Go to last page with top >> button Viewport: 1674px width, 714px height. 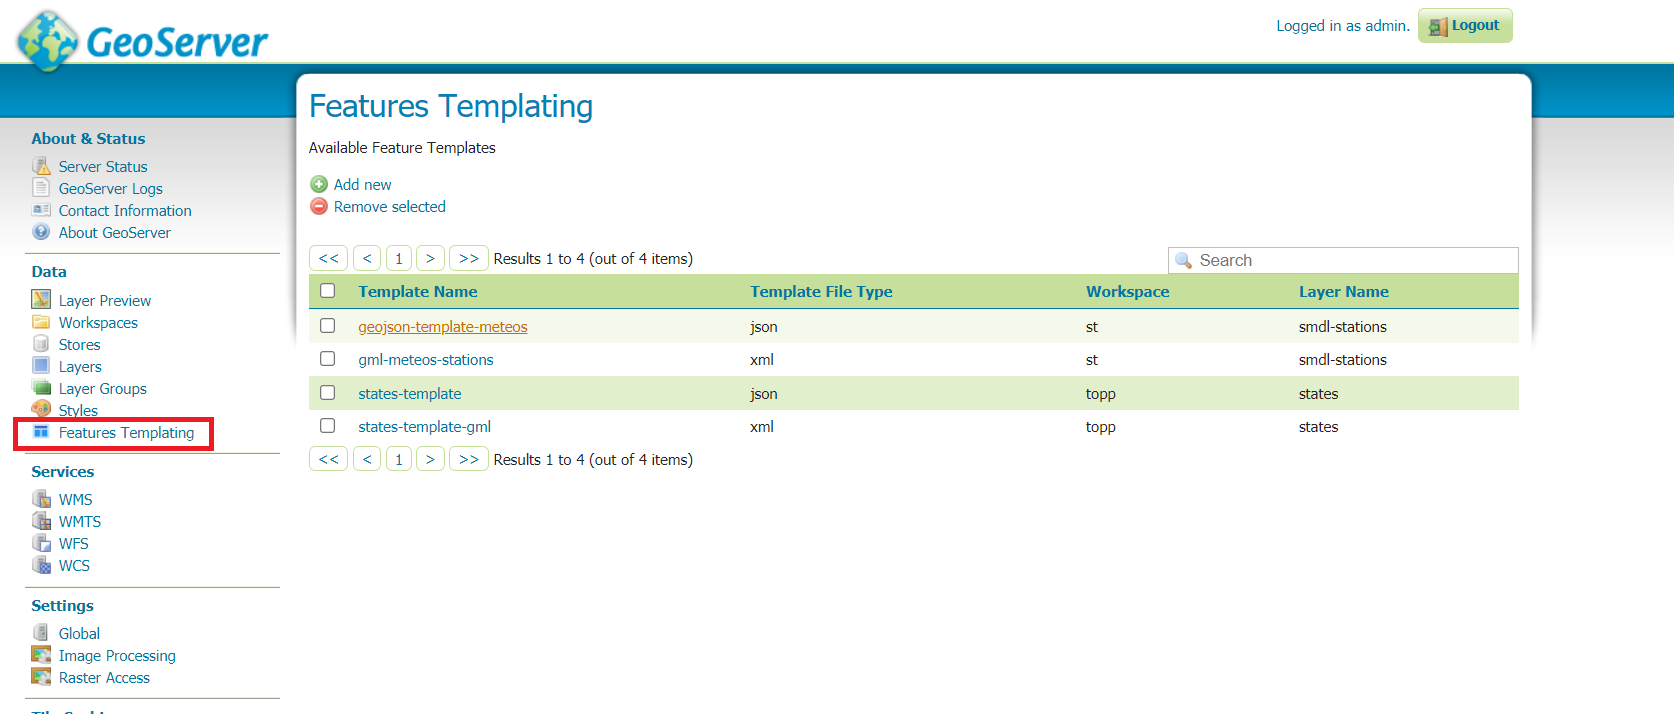[x=468, y=258]
